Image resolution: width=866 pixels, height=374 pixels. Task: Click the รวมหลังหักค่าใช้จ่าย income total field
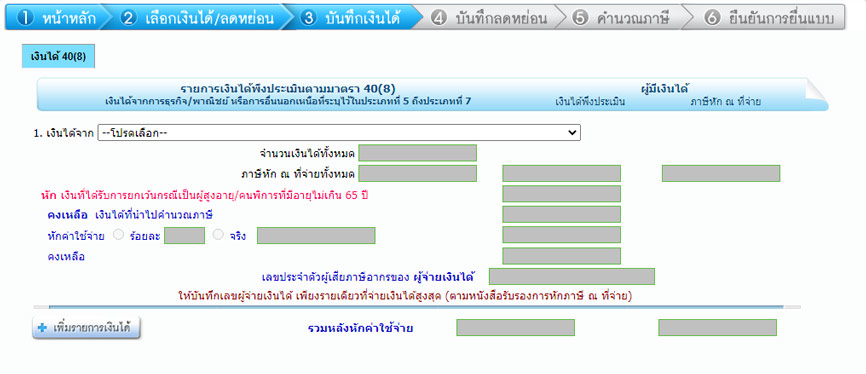click(x=515, y=328)
